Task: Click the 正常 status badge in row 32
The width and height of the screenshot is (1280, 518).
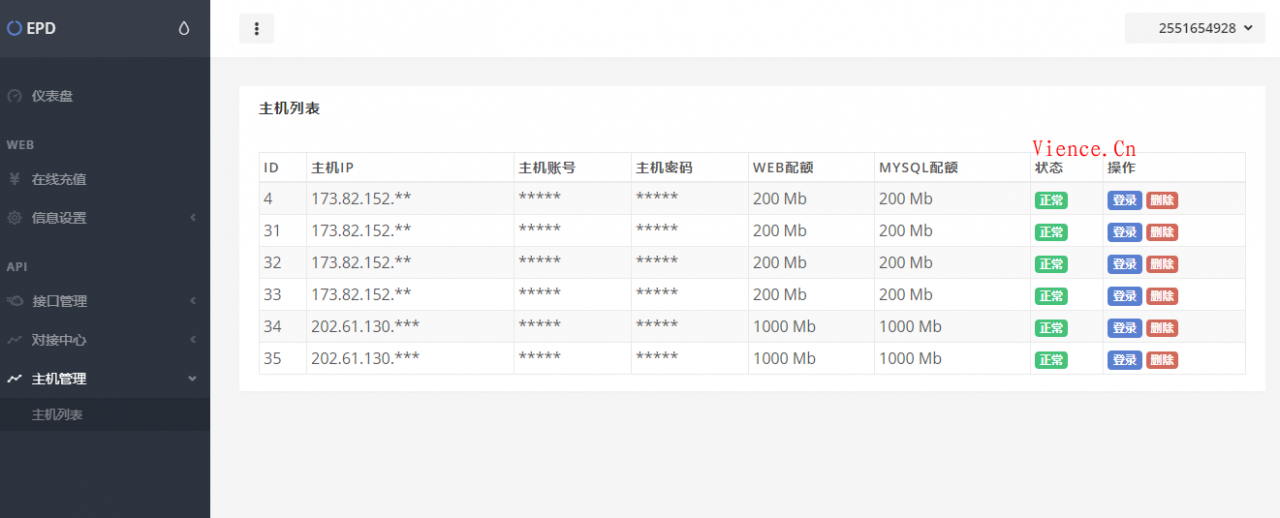Action: coord(1051,264)
